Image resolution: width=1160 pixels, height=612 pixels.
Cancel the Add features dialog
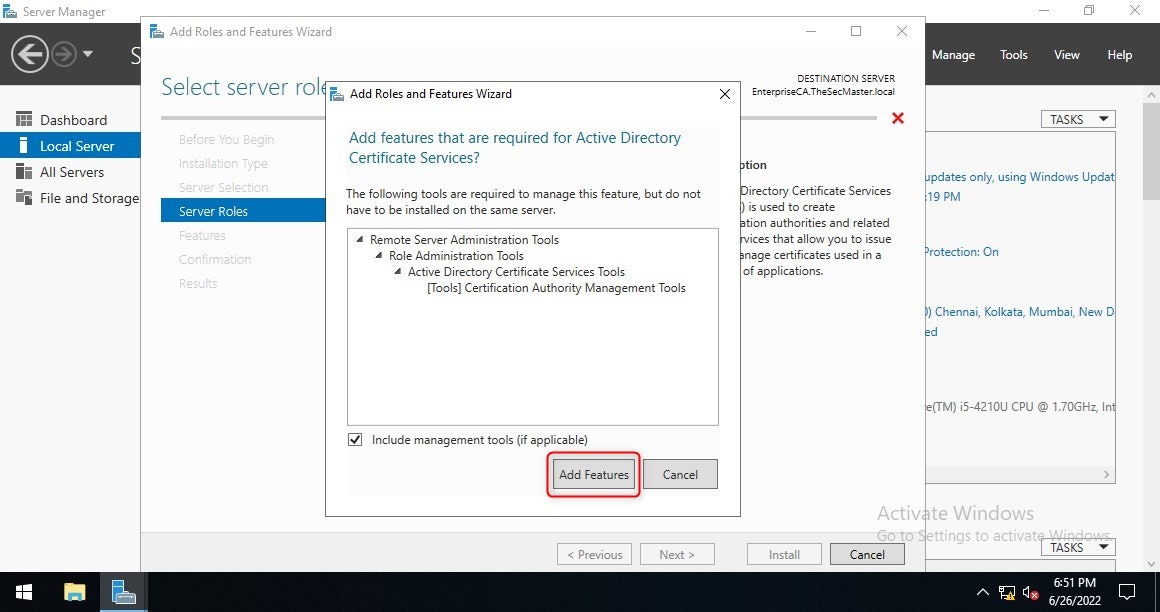click(x=680, y=474)
